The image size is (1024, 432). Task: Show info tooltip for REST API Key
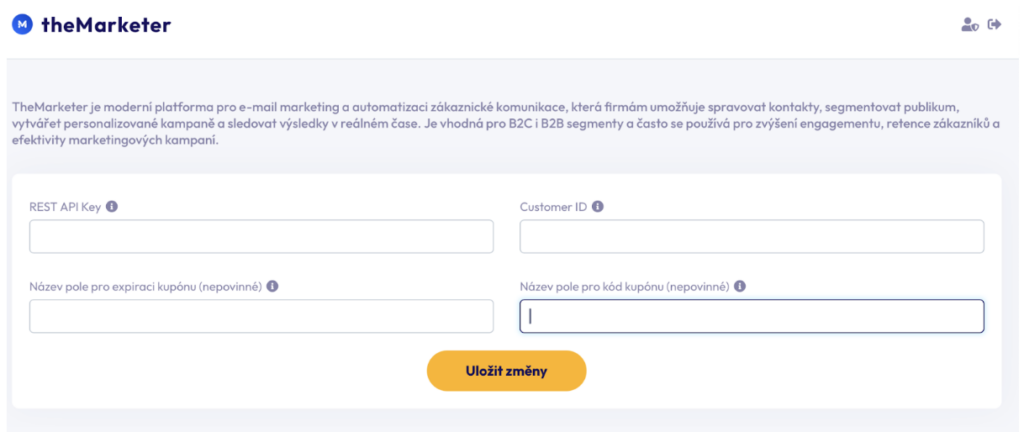[x=112, y=207]
